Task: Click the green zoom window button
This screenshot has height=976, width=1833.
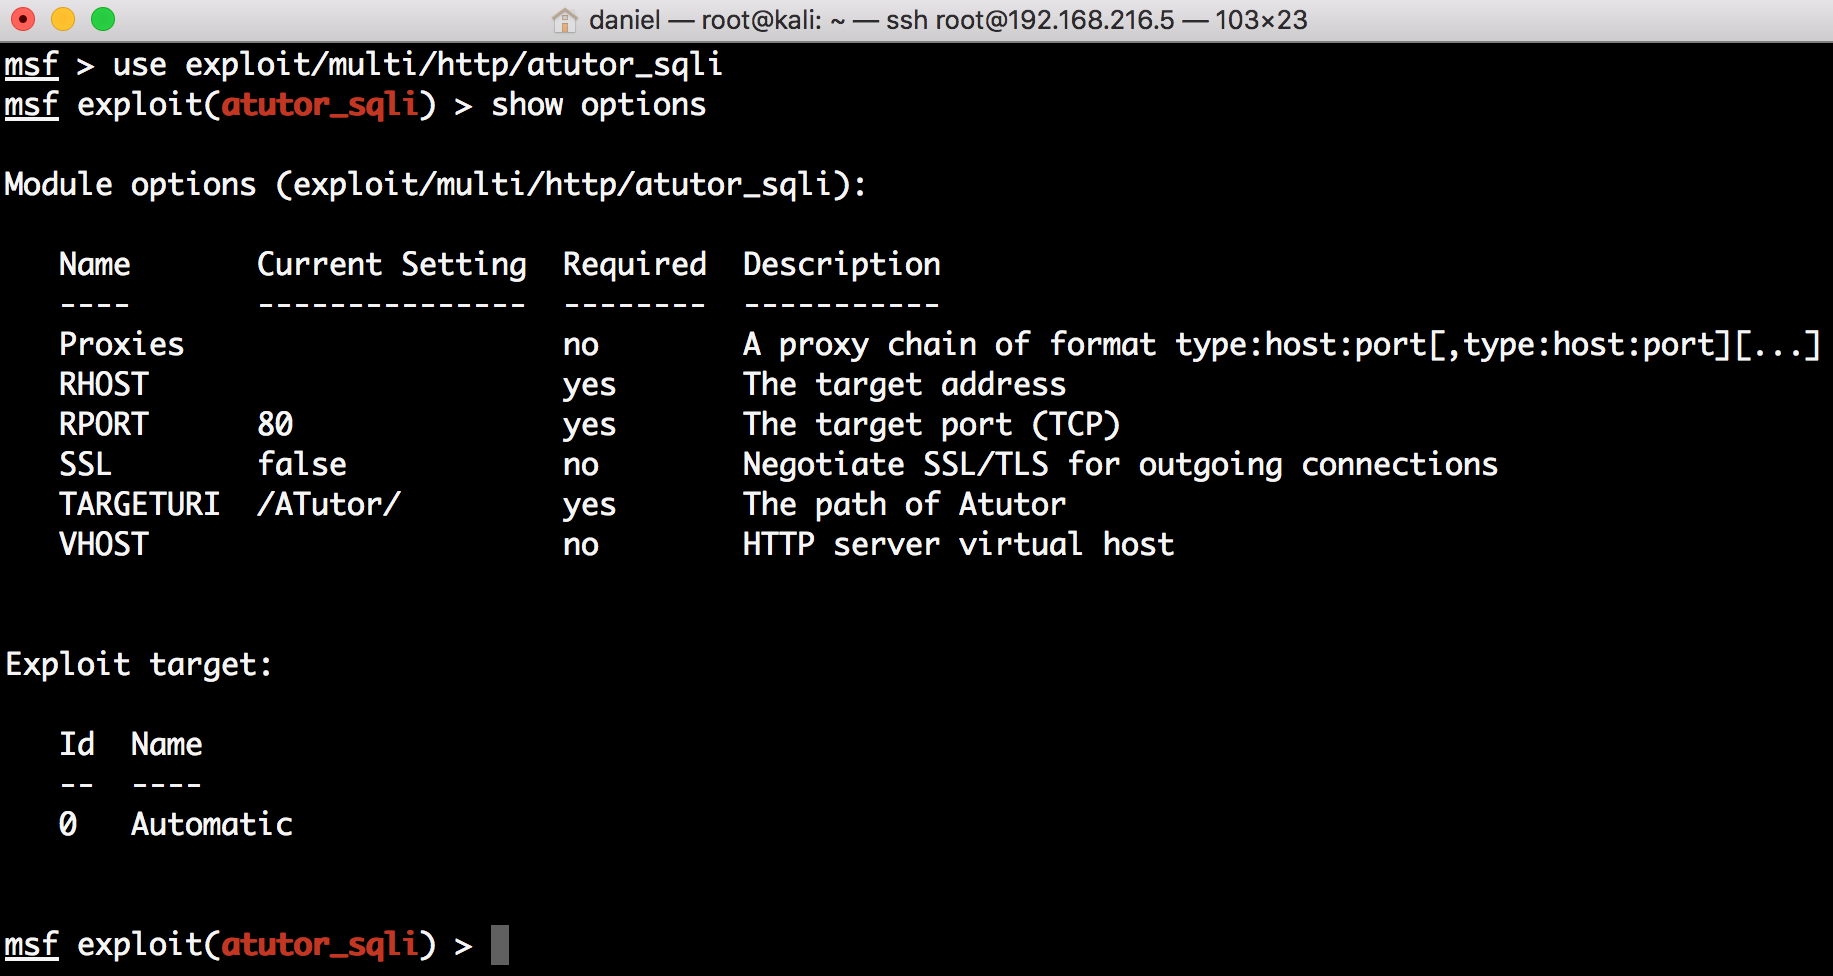Action: (103, 19)
